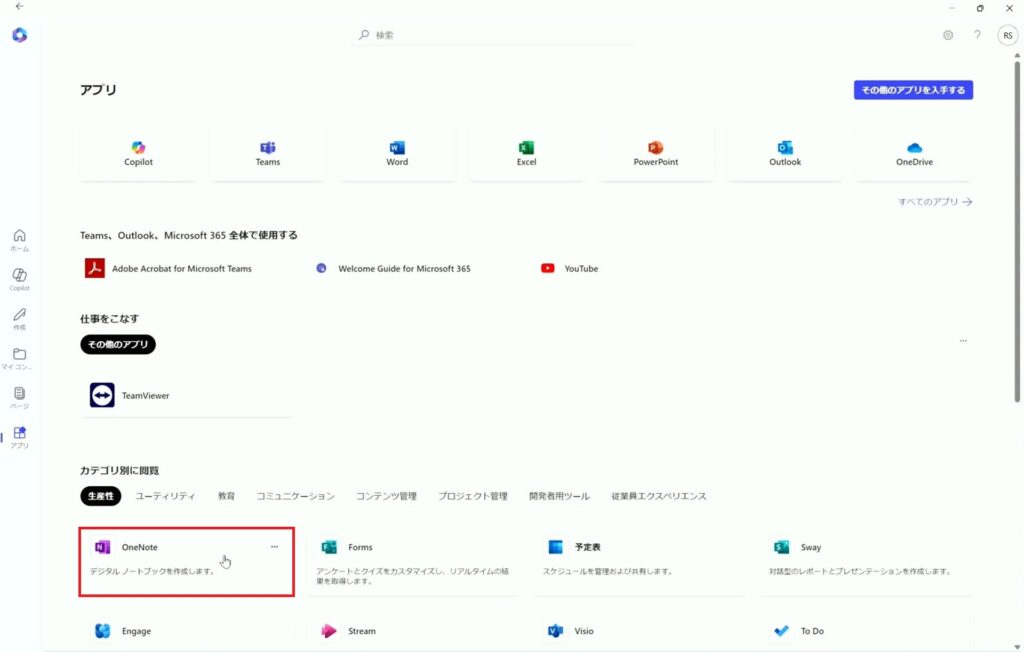This screenshot has width=1024, height=652.
Task: Click the help question mark icon
Action: click(x=977, y=35)
